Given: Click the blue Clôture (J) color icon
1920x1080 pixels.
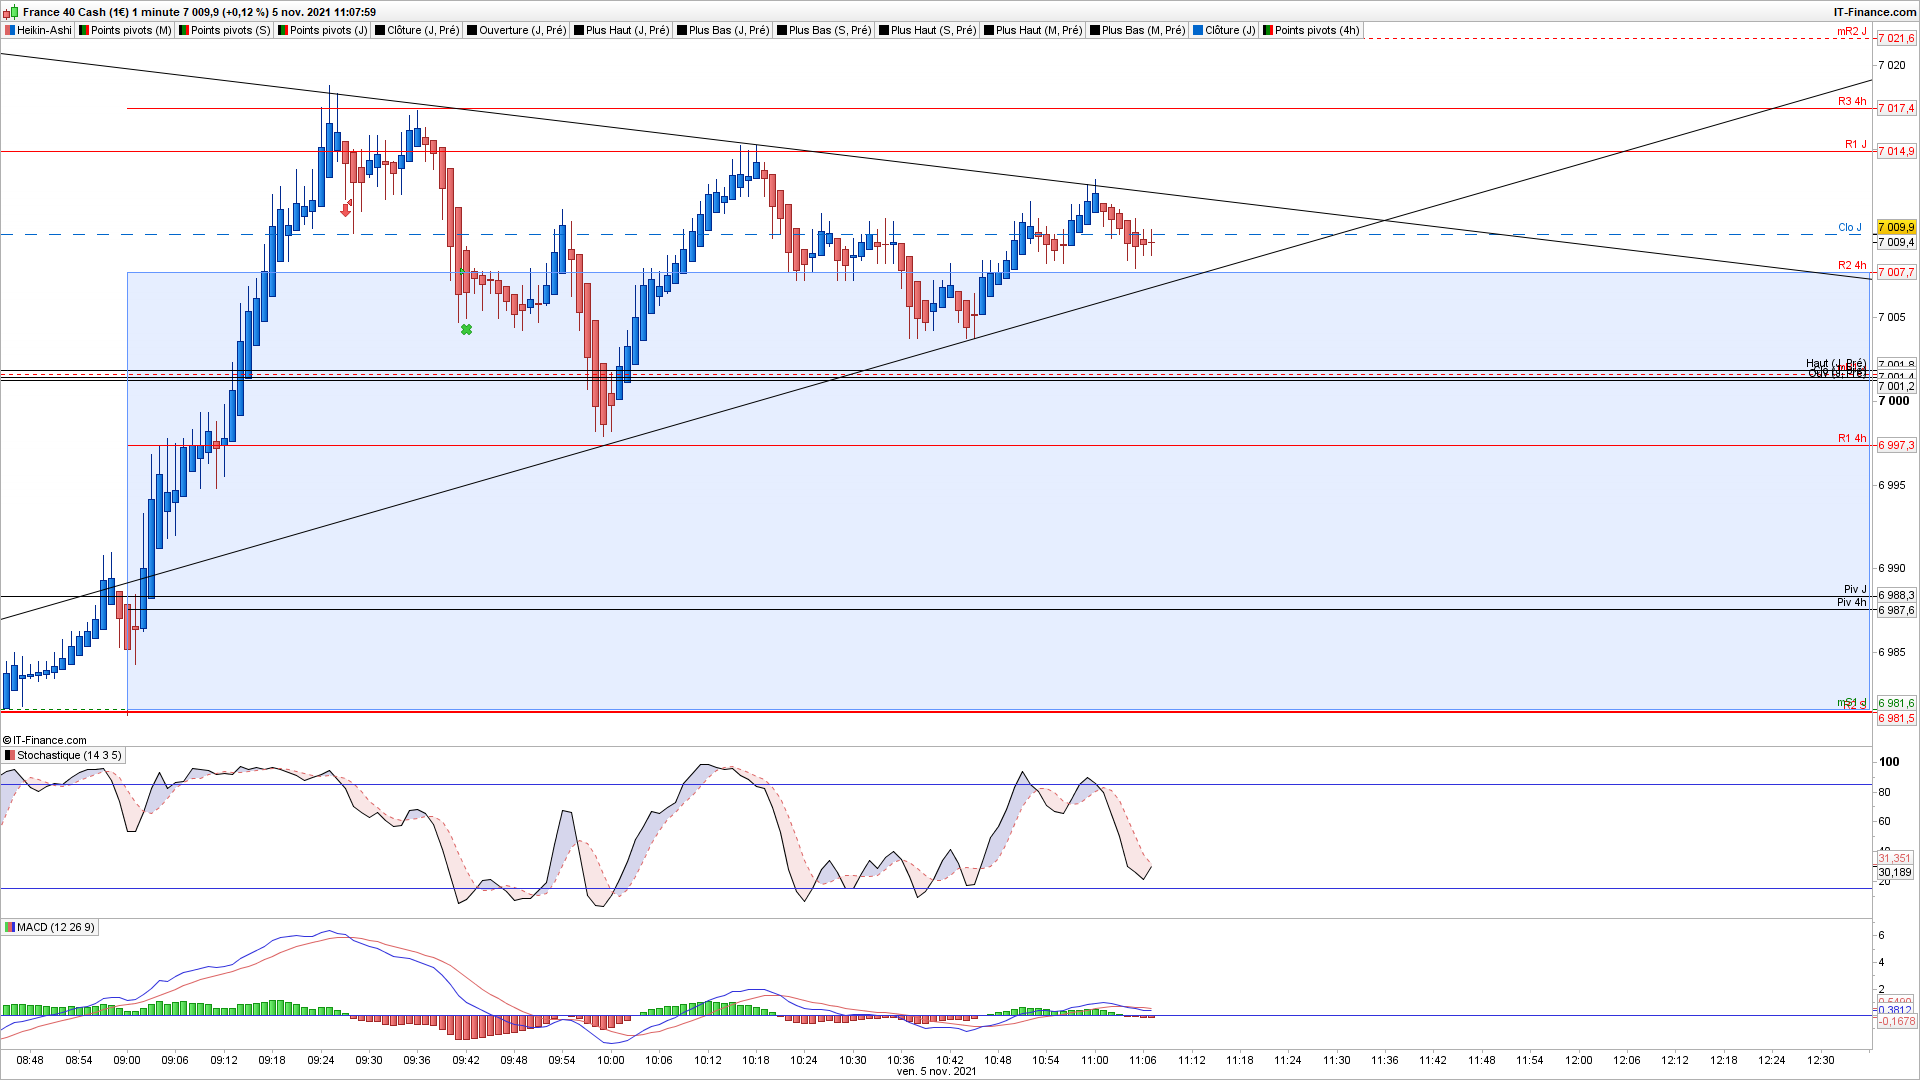Looking at the screenshot, I should (1198, 30).
